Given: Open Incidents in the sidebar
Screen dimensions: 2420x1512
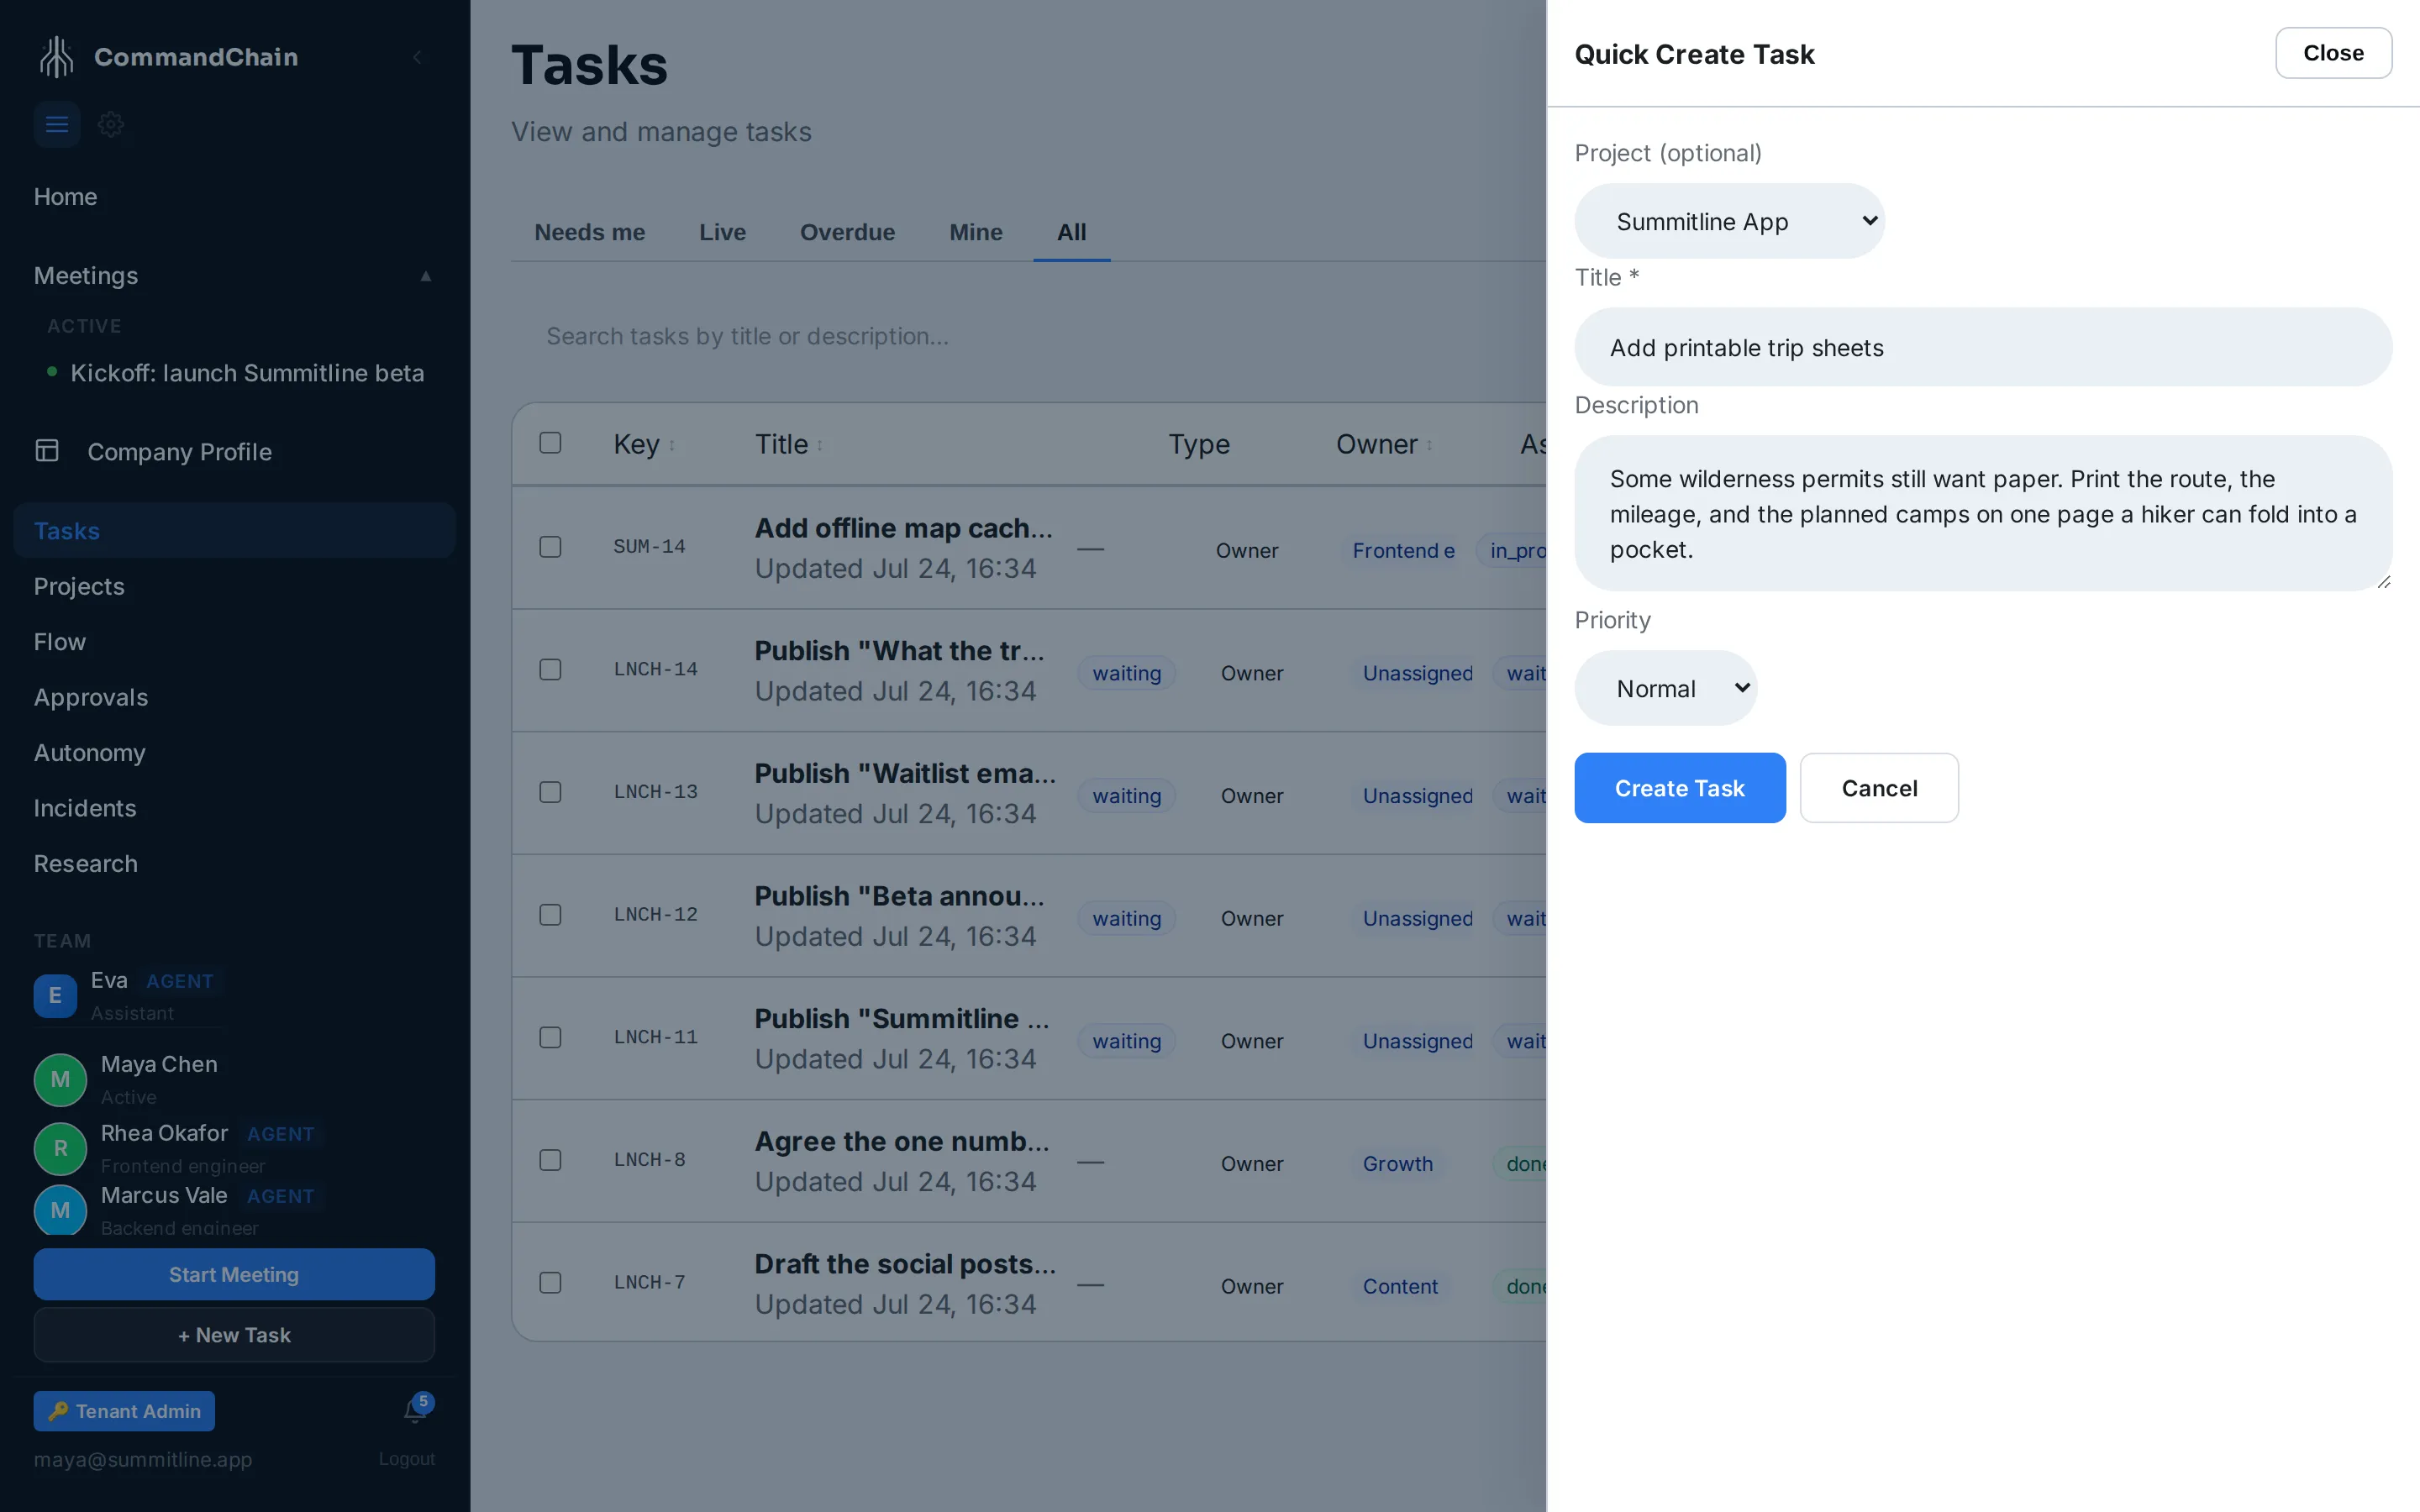Looking at the screenshot, I should point(85,808).
